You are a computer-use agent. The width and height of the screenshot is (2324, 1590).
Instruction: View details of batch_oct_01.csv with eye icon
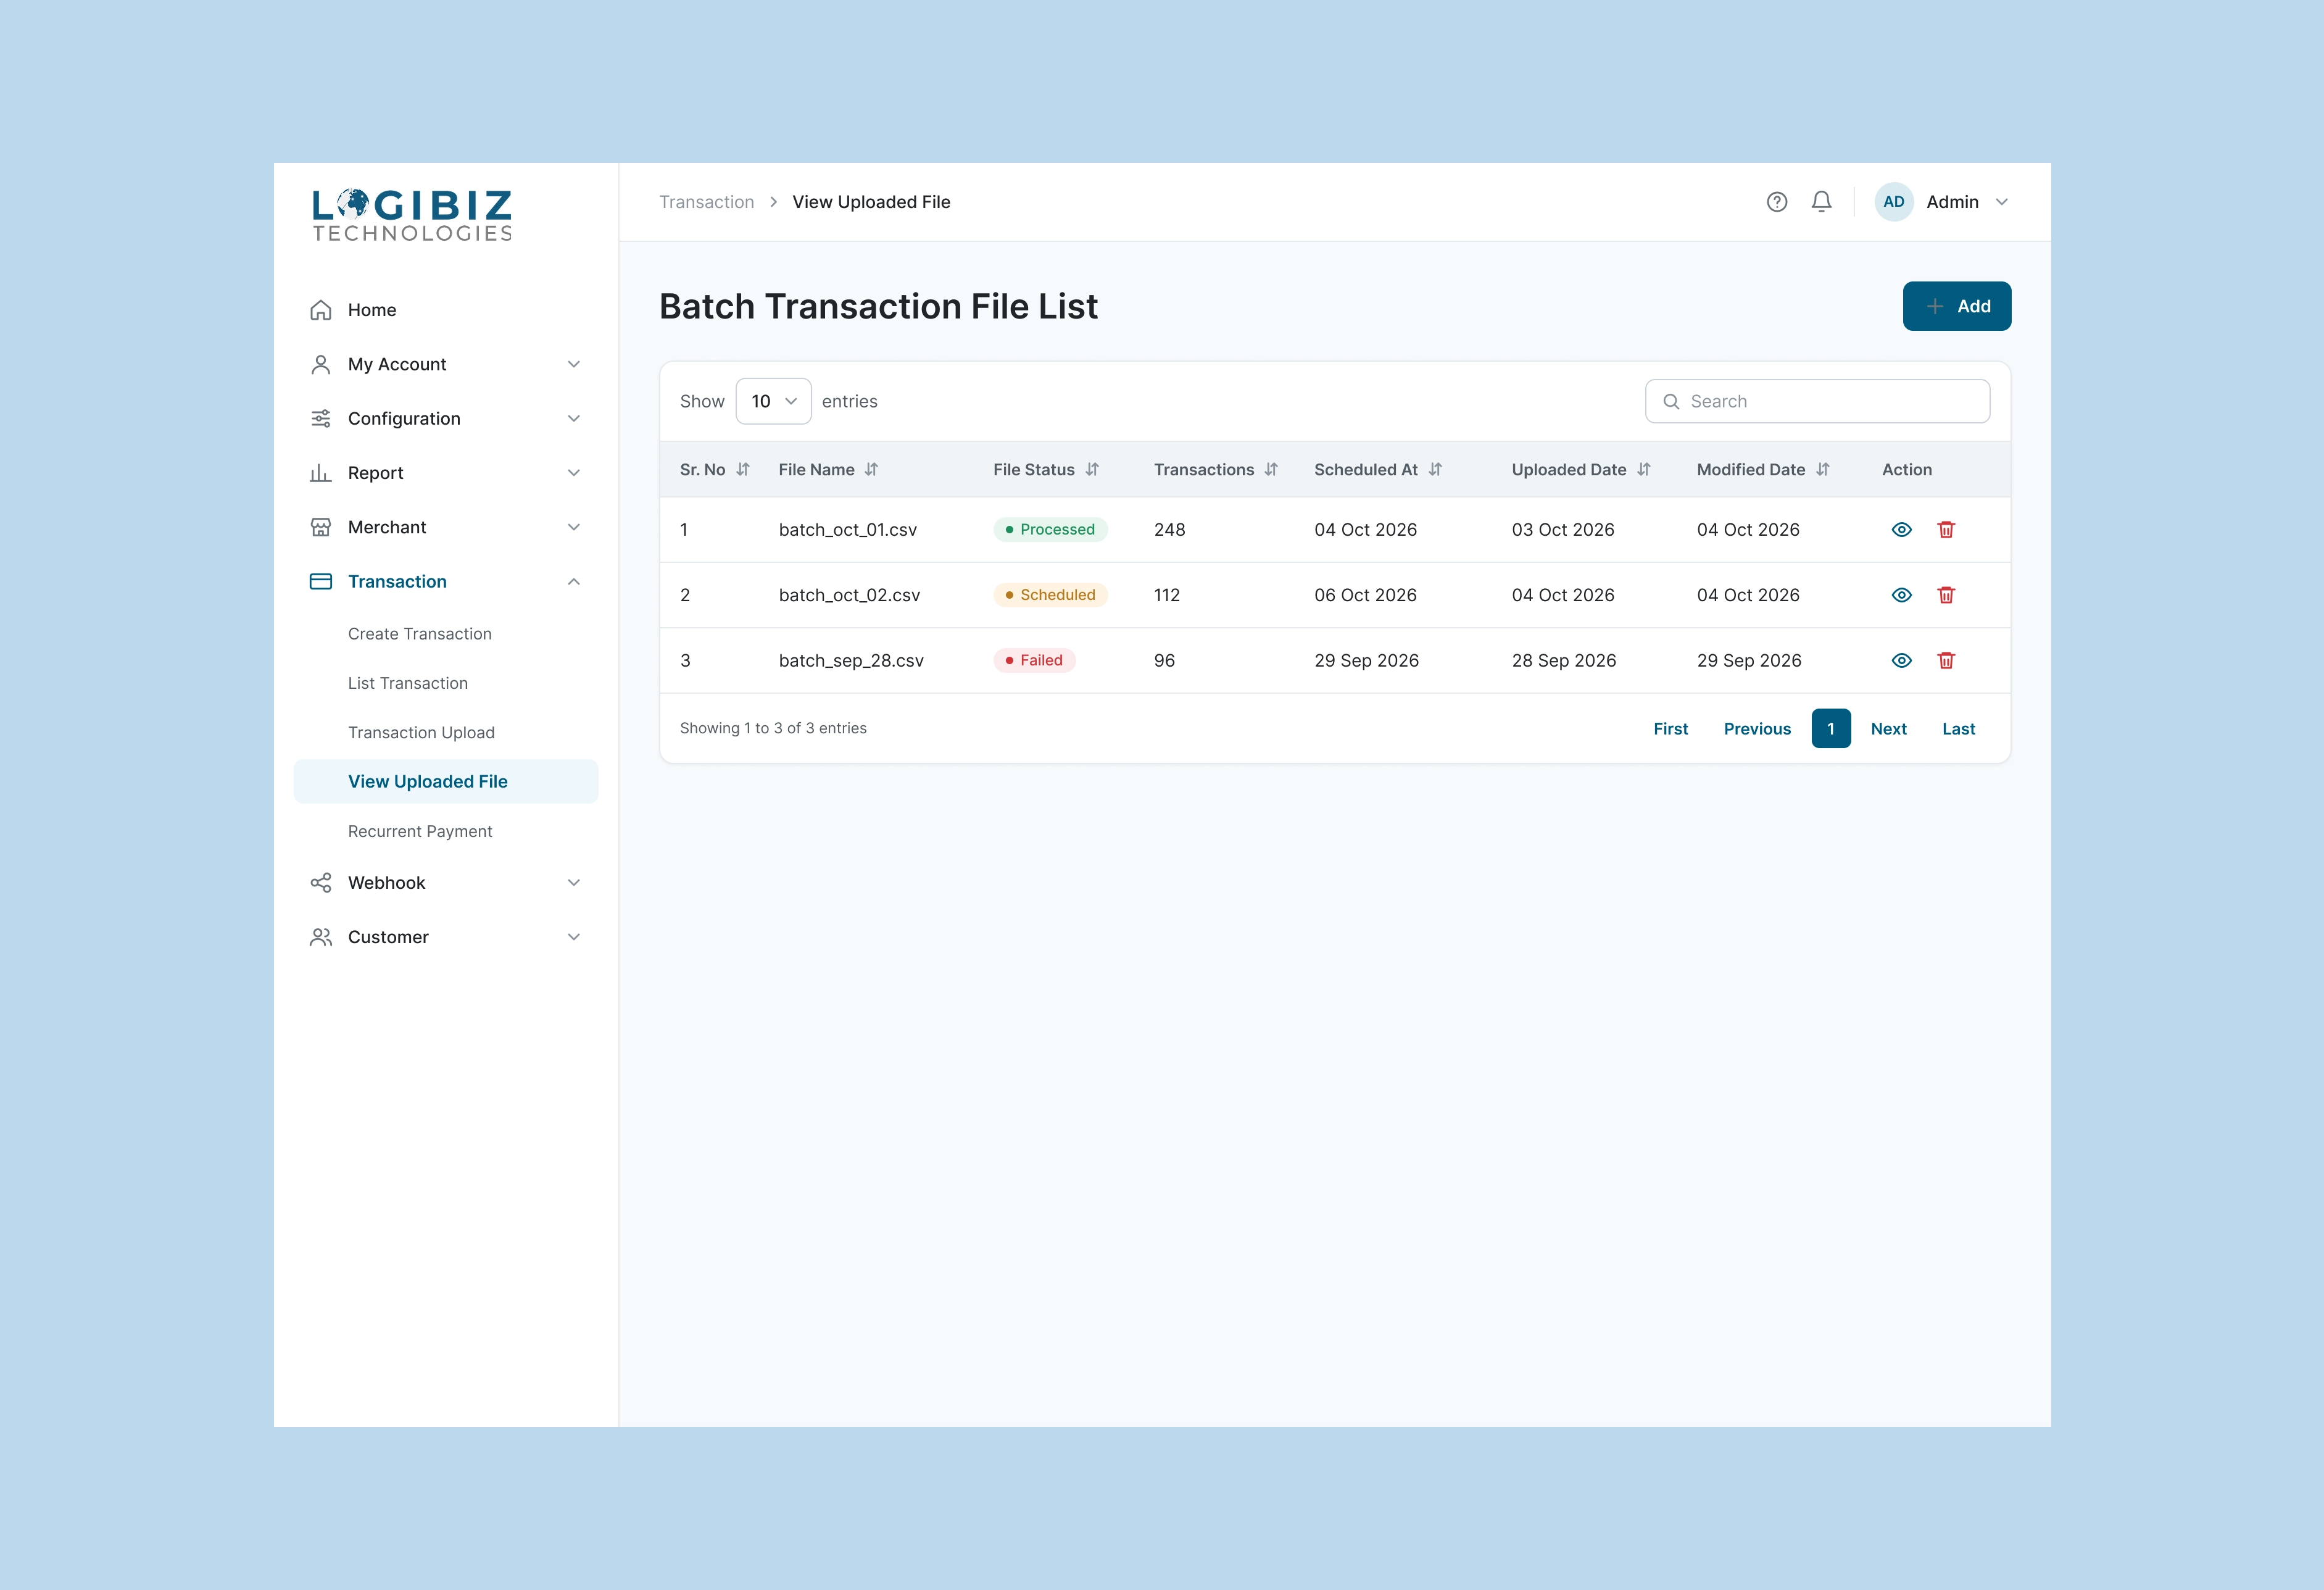(1901, 530)
